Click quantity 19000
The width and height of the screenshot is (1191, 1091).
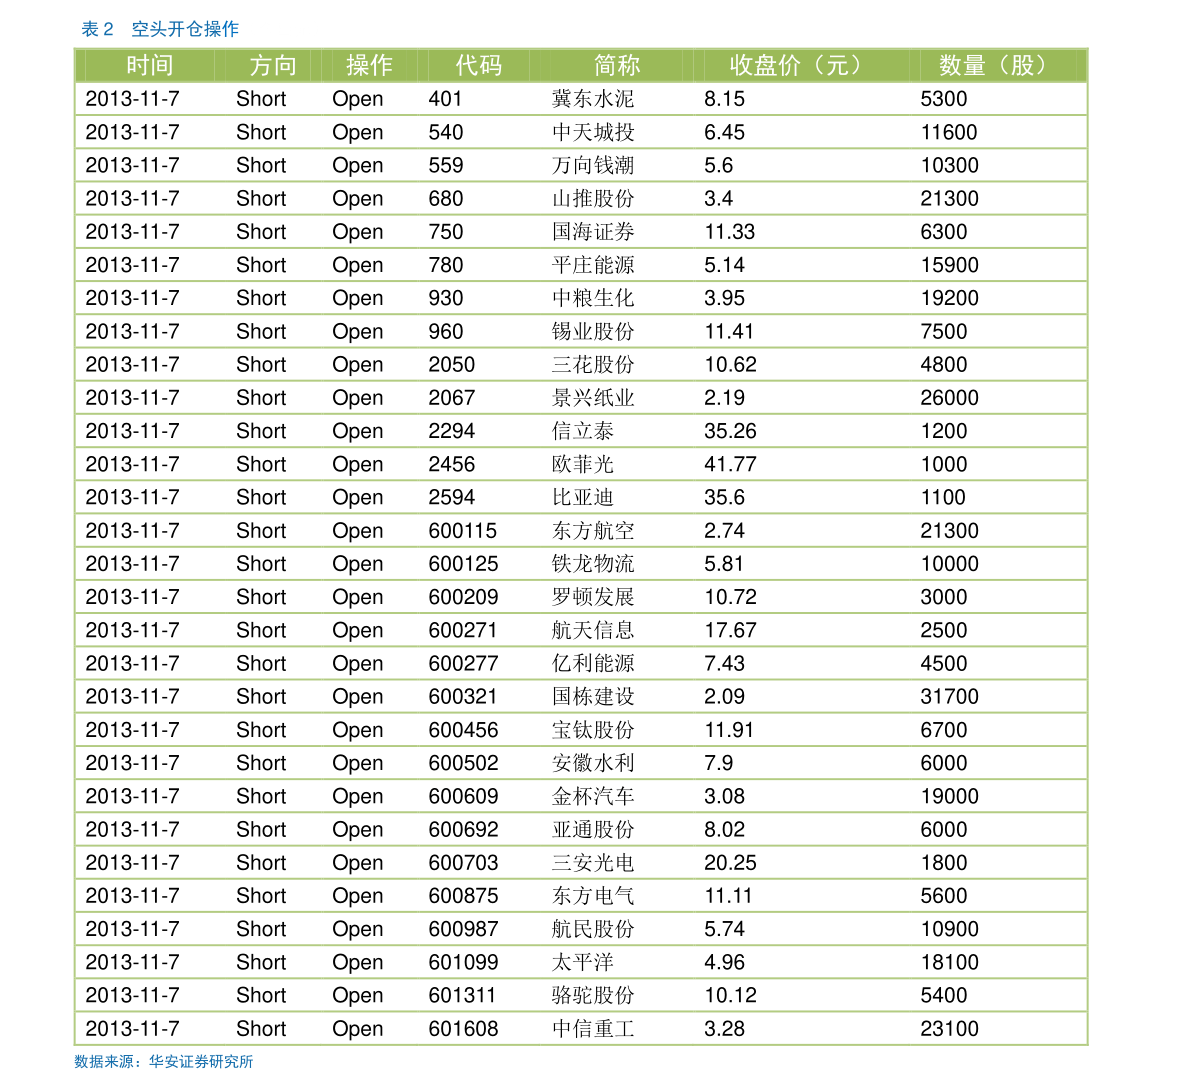(x=949, y=796)
